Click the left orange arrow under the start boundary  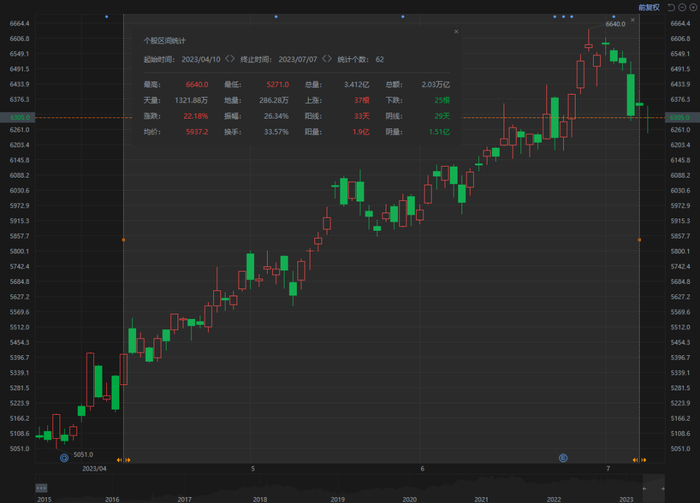119,460
